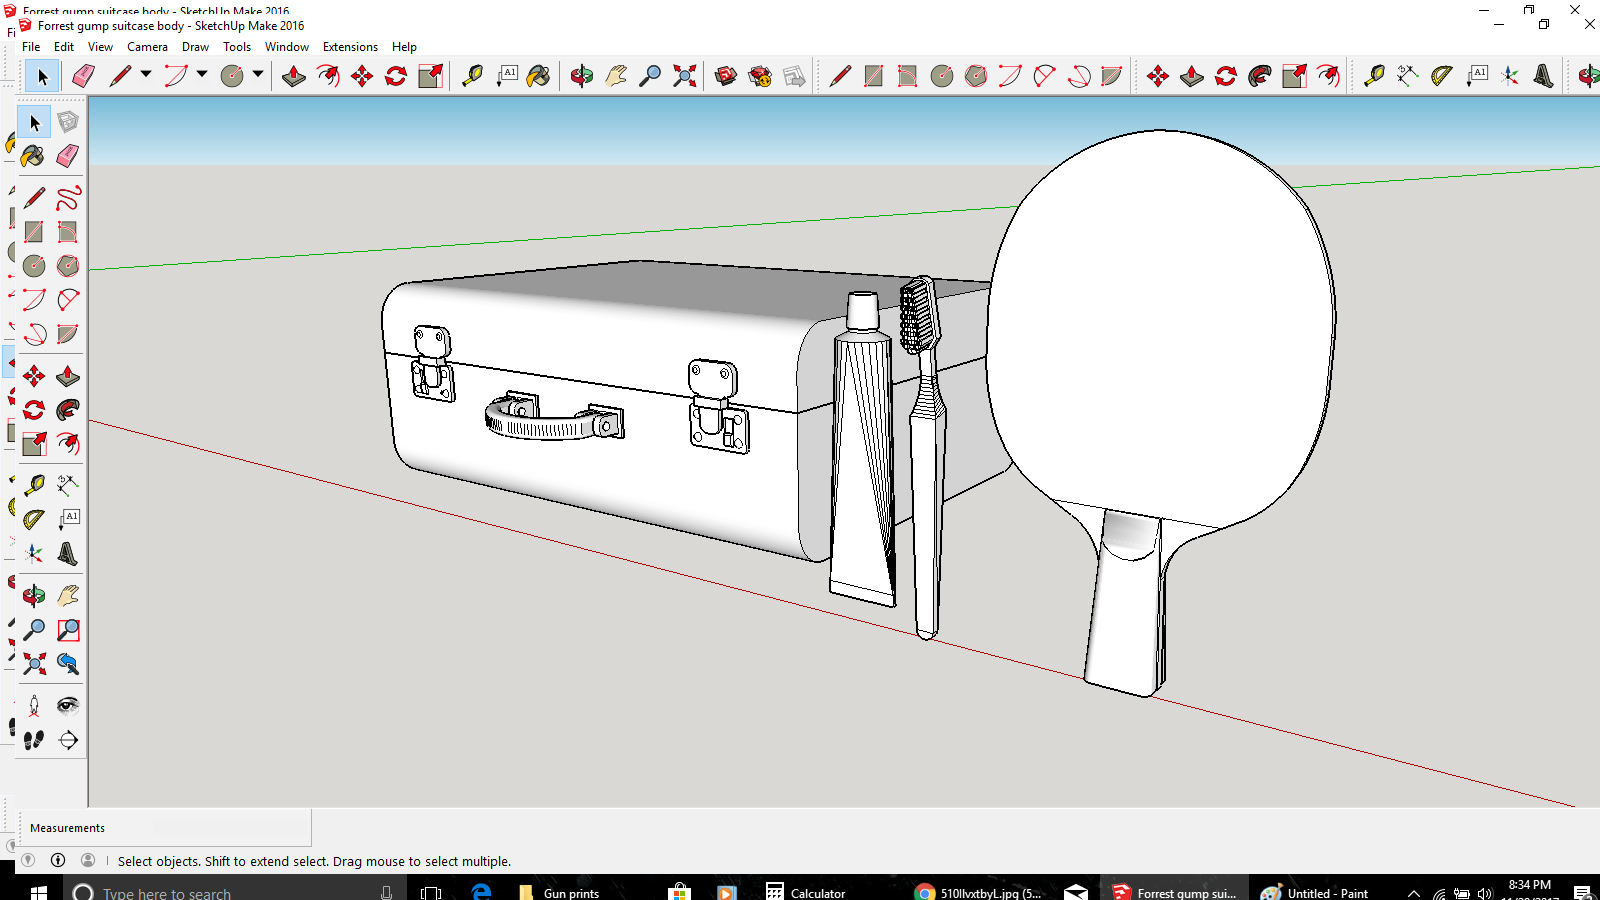The image size is (1600, 900).
Task: Select Scale tool in the left tool palette
Action: click(x=34, y=444)
